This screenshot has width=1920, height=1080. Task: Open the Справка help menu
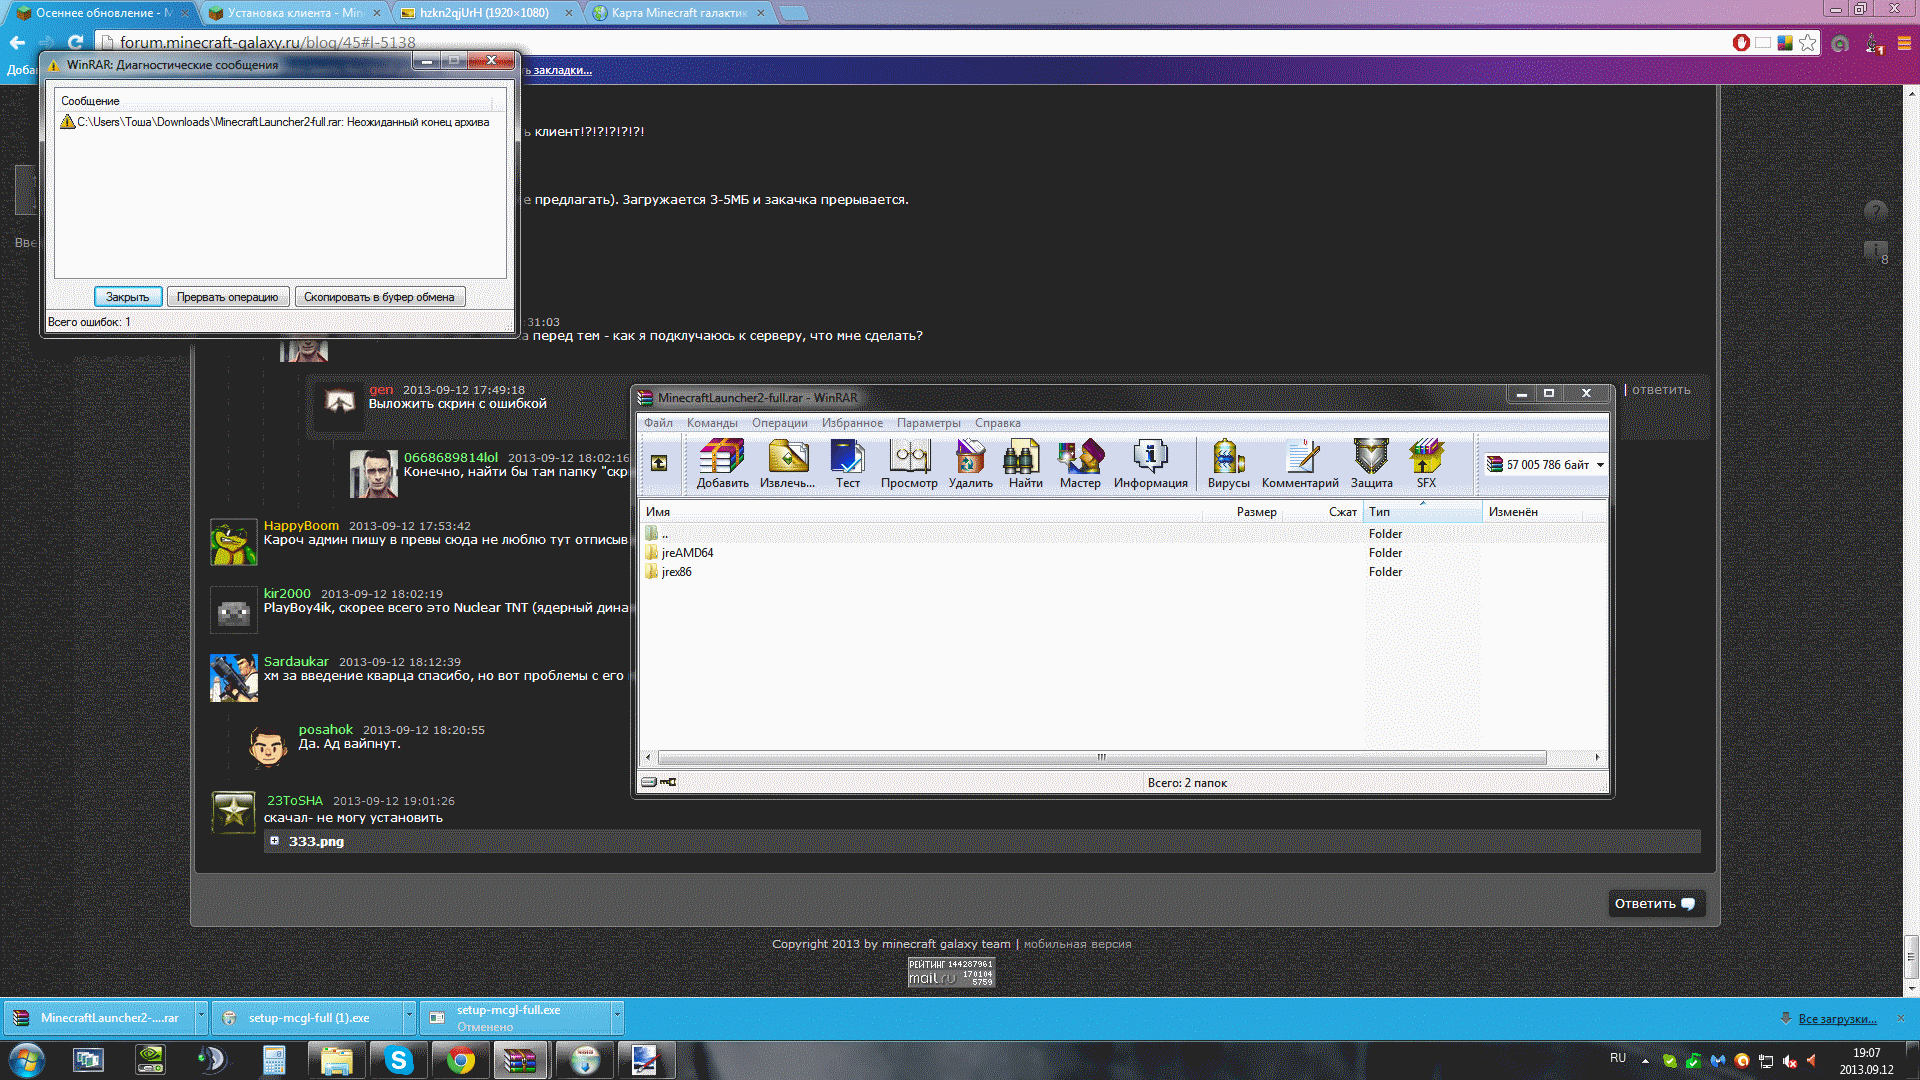(997, 423)
